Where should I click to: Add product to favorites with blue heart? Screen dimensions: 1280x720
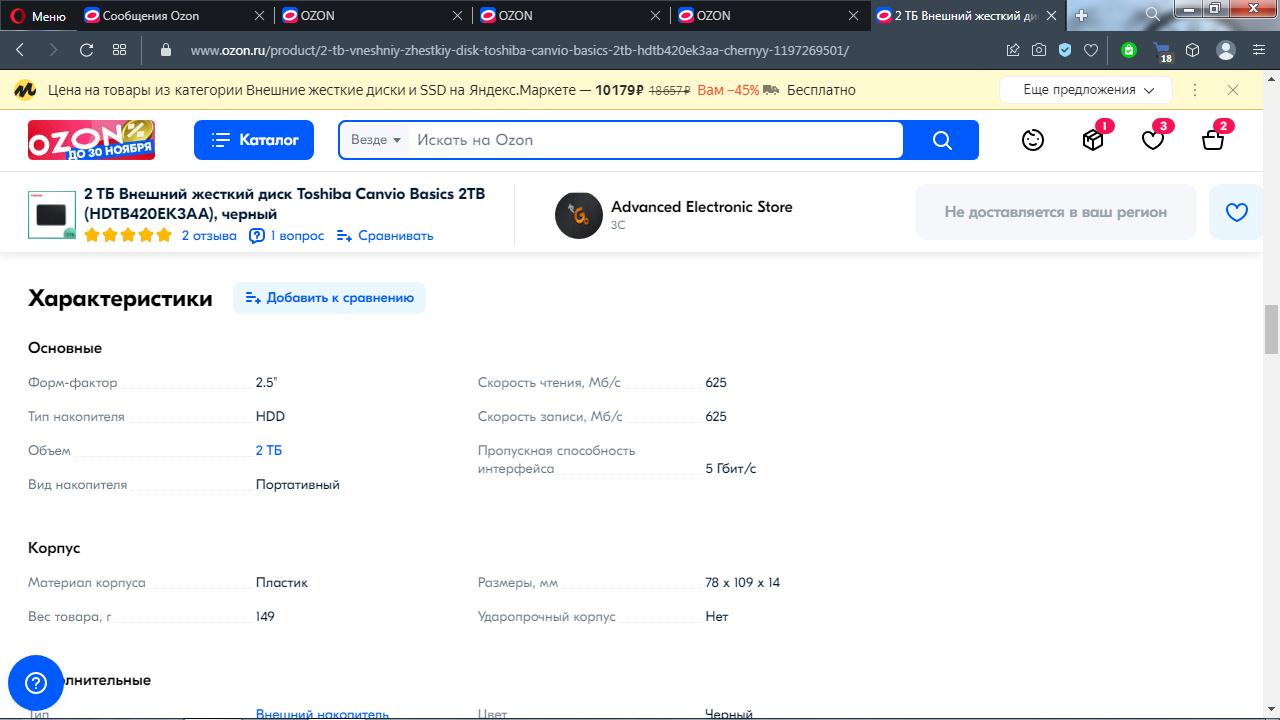point(1237,212)
